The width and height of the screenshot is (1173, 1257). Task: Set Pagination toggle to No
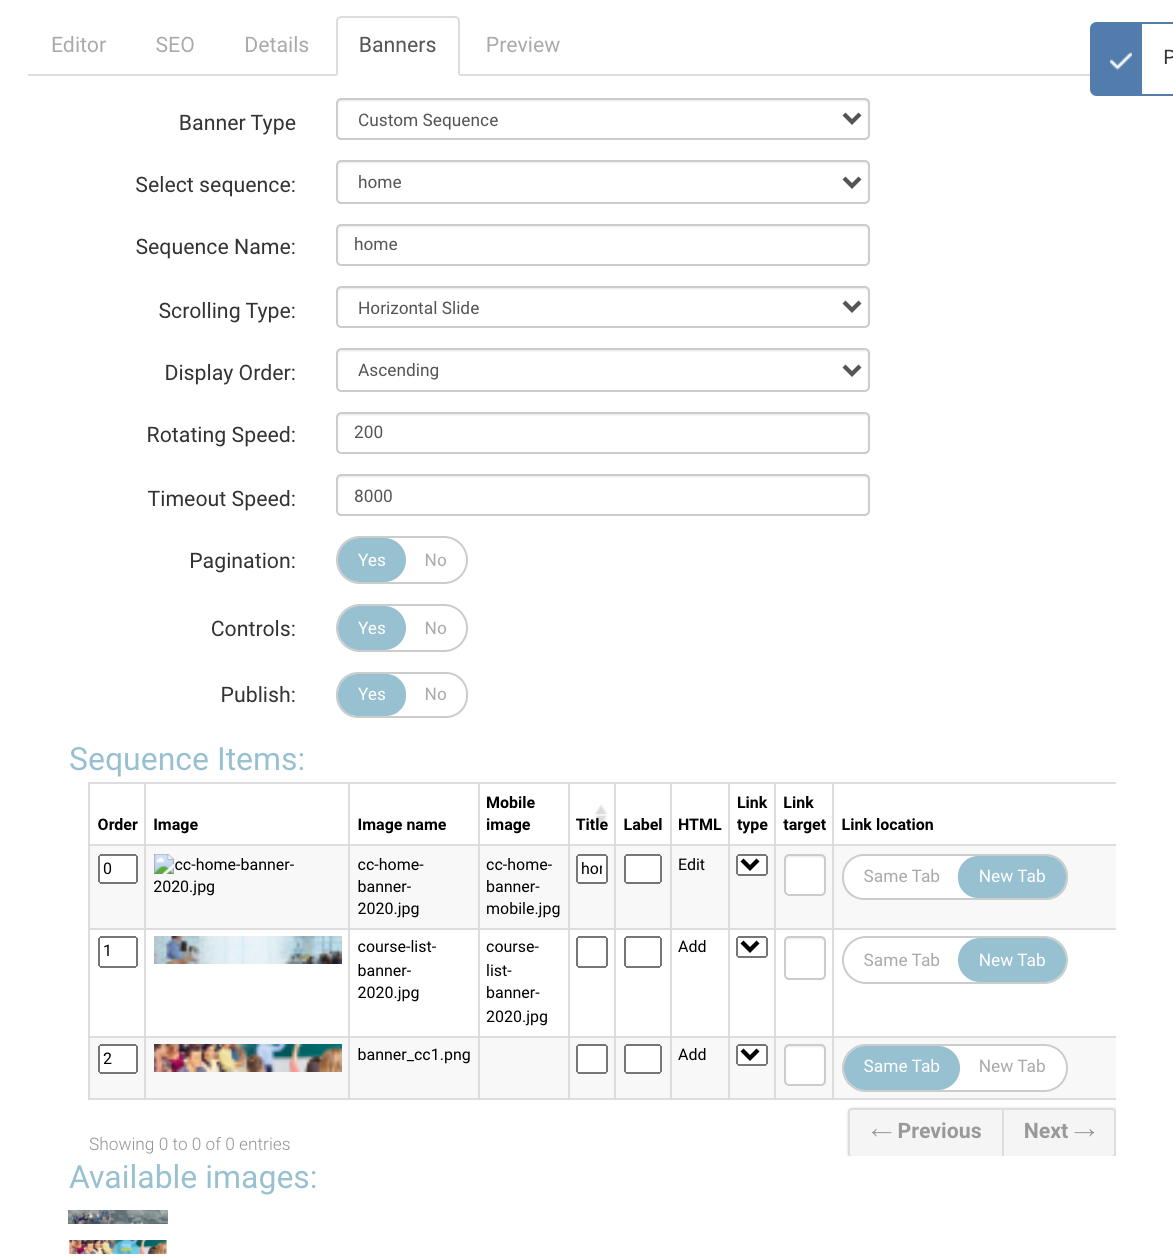(435, 560)
